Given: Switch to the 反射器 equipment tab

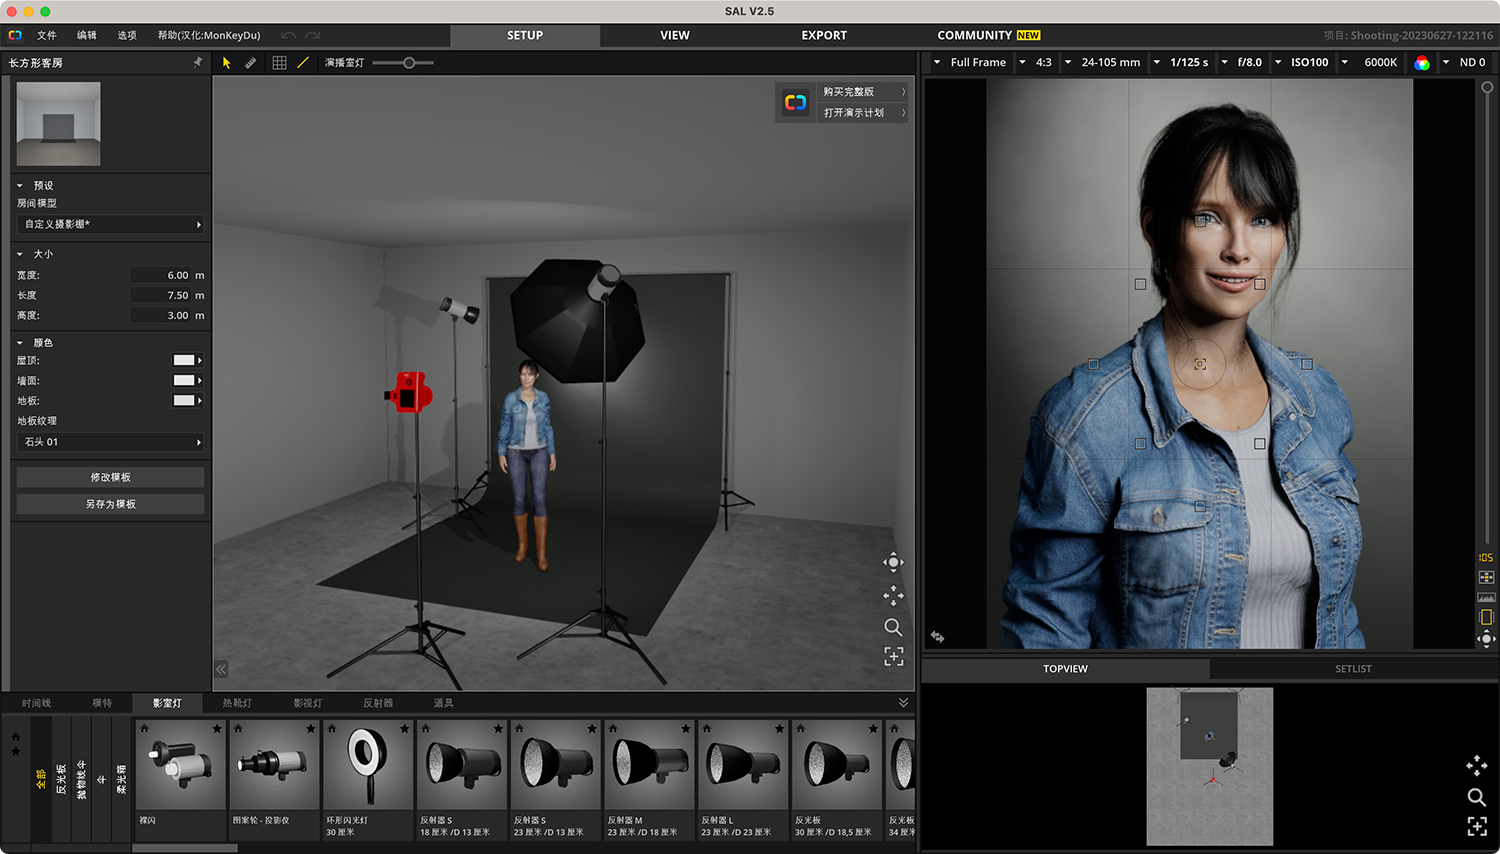Looking at the screenshot, I should (380, 703).
